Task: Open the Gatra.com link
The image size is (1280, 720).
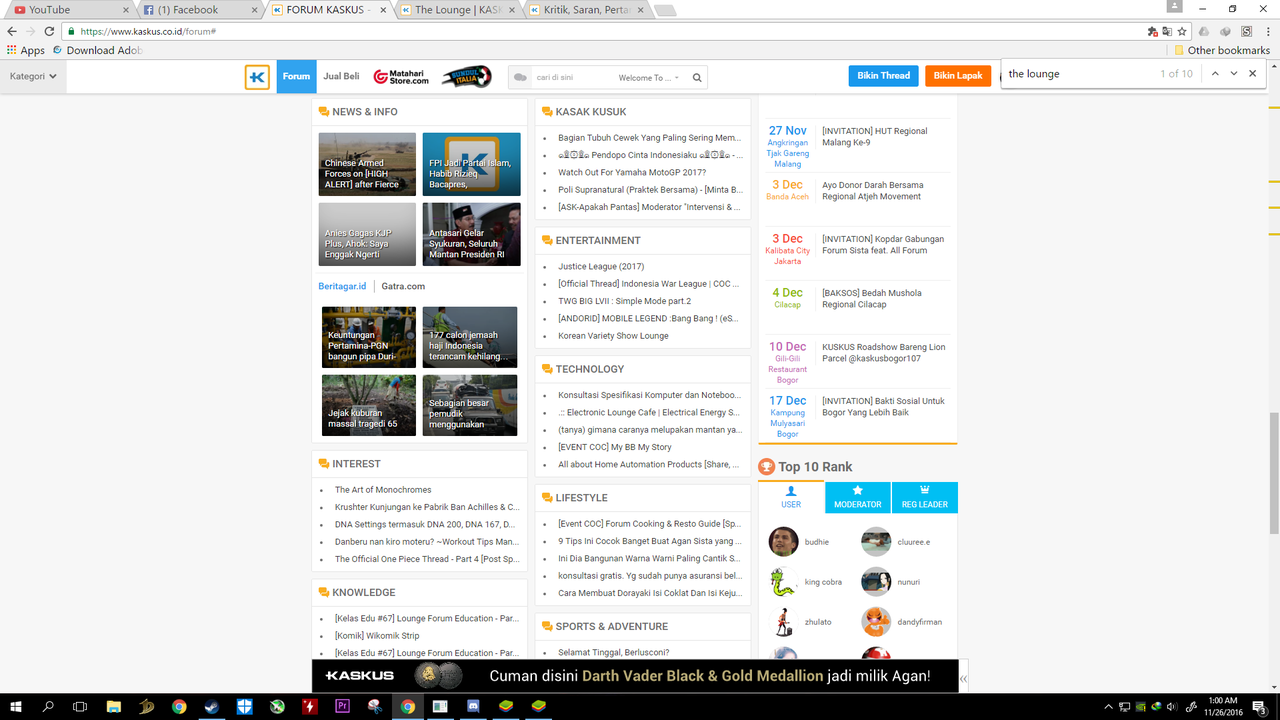Action: (403, 286)
